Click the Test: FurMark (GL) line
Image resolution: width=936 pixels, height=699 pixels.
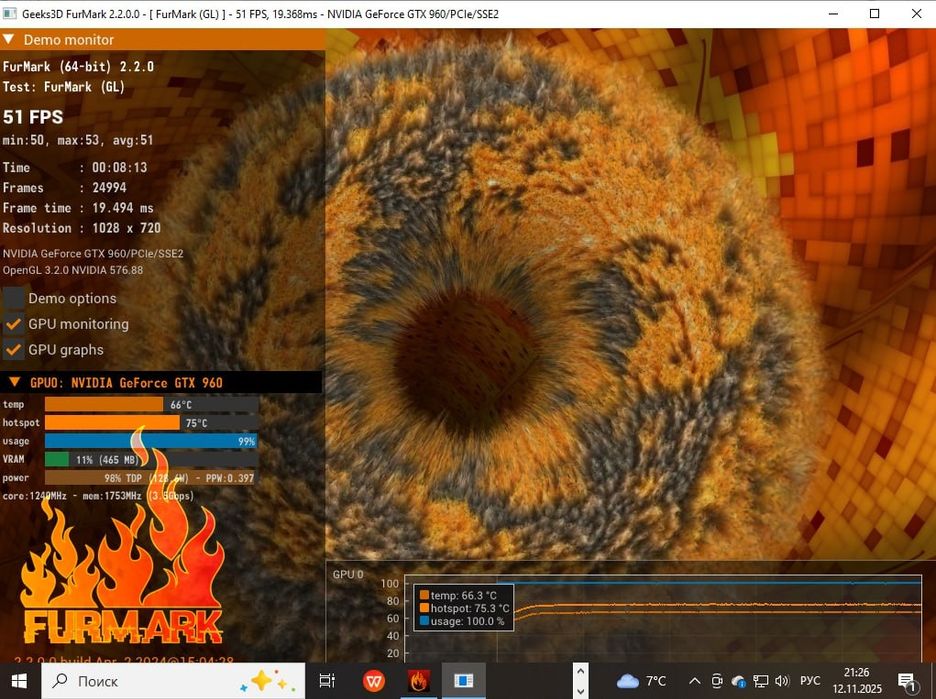64,87
